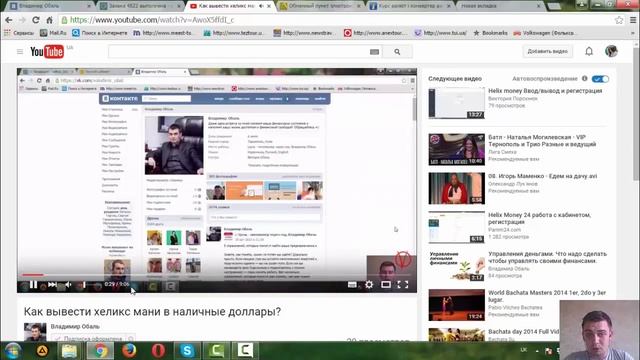Open the browser home page
This screenshot has width=640, height=360.
click(49, 20)
